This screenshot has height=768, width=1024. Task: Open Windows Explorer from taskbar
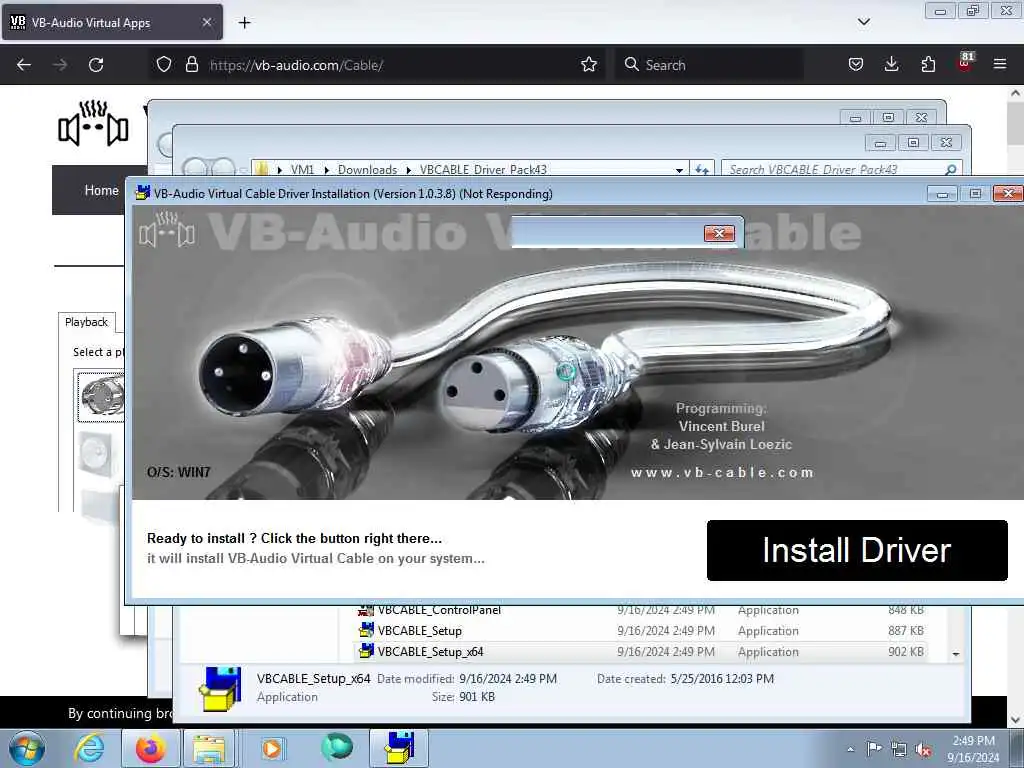click(209, 748)
